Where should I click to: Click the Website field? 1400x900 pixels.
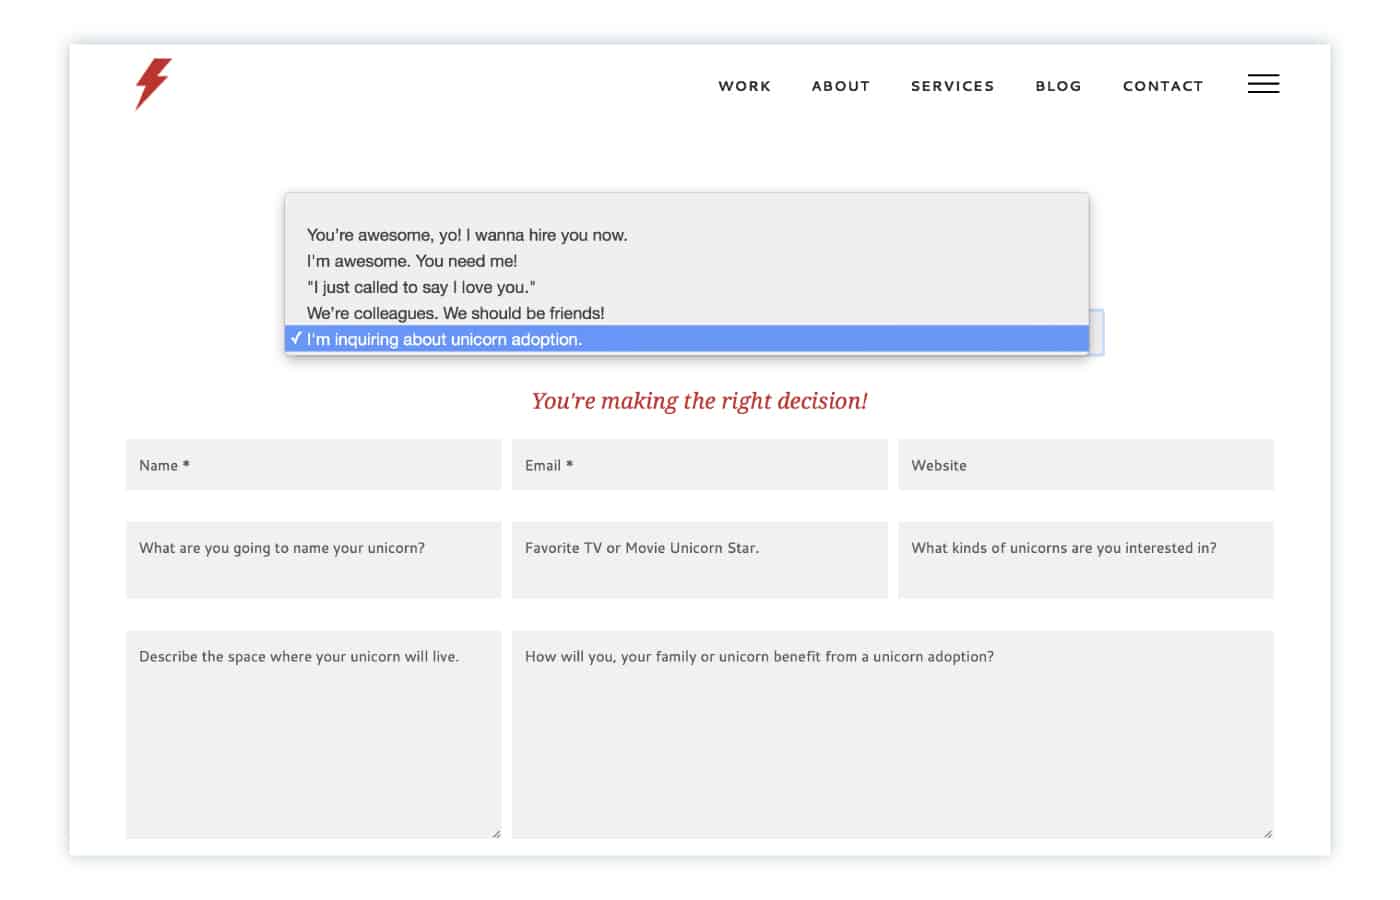coord(1086,464)
